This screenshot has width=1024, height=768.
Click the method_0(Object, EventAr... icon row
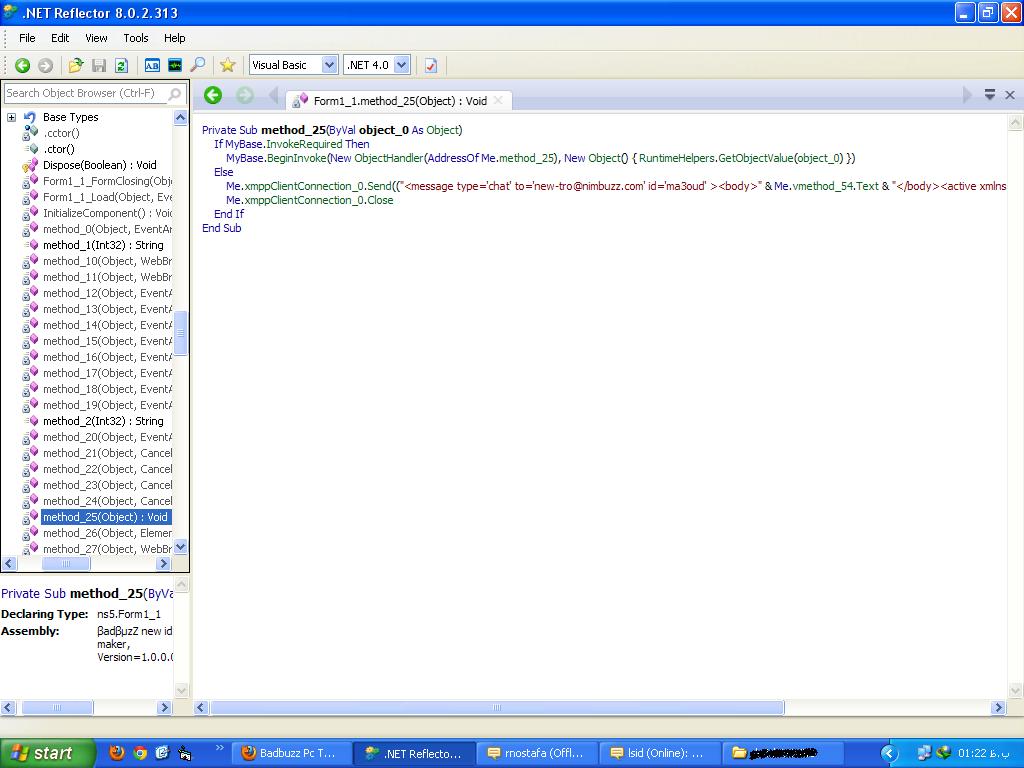click(x=29, y=229)
